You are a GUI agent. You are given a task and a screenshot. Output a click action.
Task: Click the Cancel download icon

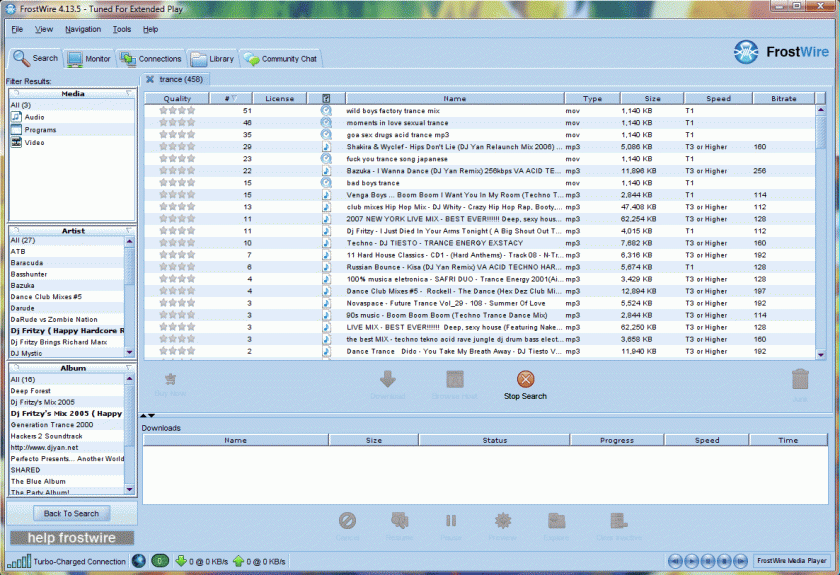[347, 520]
